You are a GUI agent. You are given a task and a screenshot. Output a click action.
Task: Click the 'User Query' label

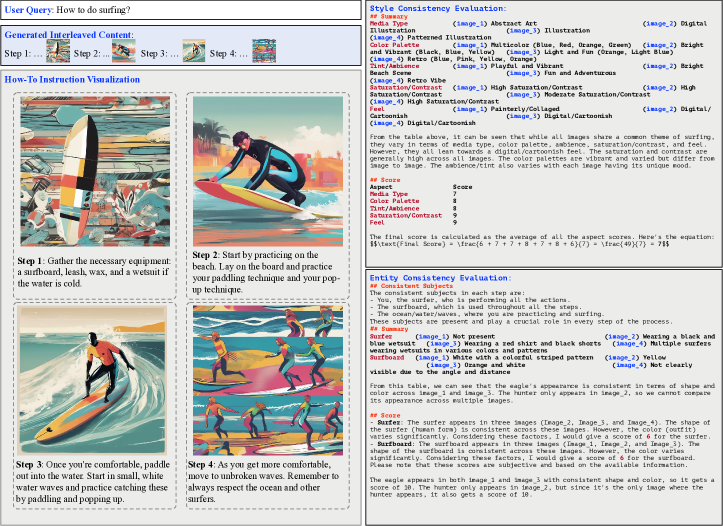pyautogui.click(x=29, y=10)
